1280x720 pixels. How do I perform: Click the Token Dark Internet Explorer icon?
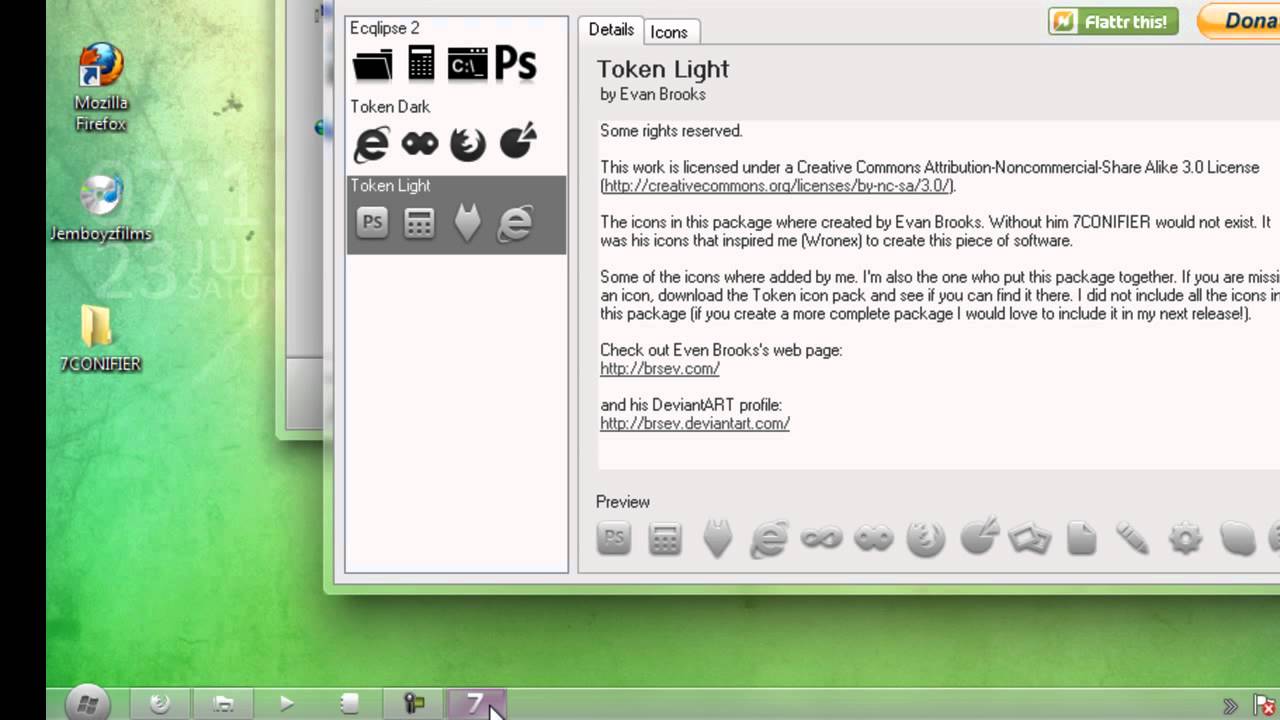[x=372, y=144]
